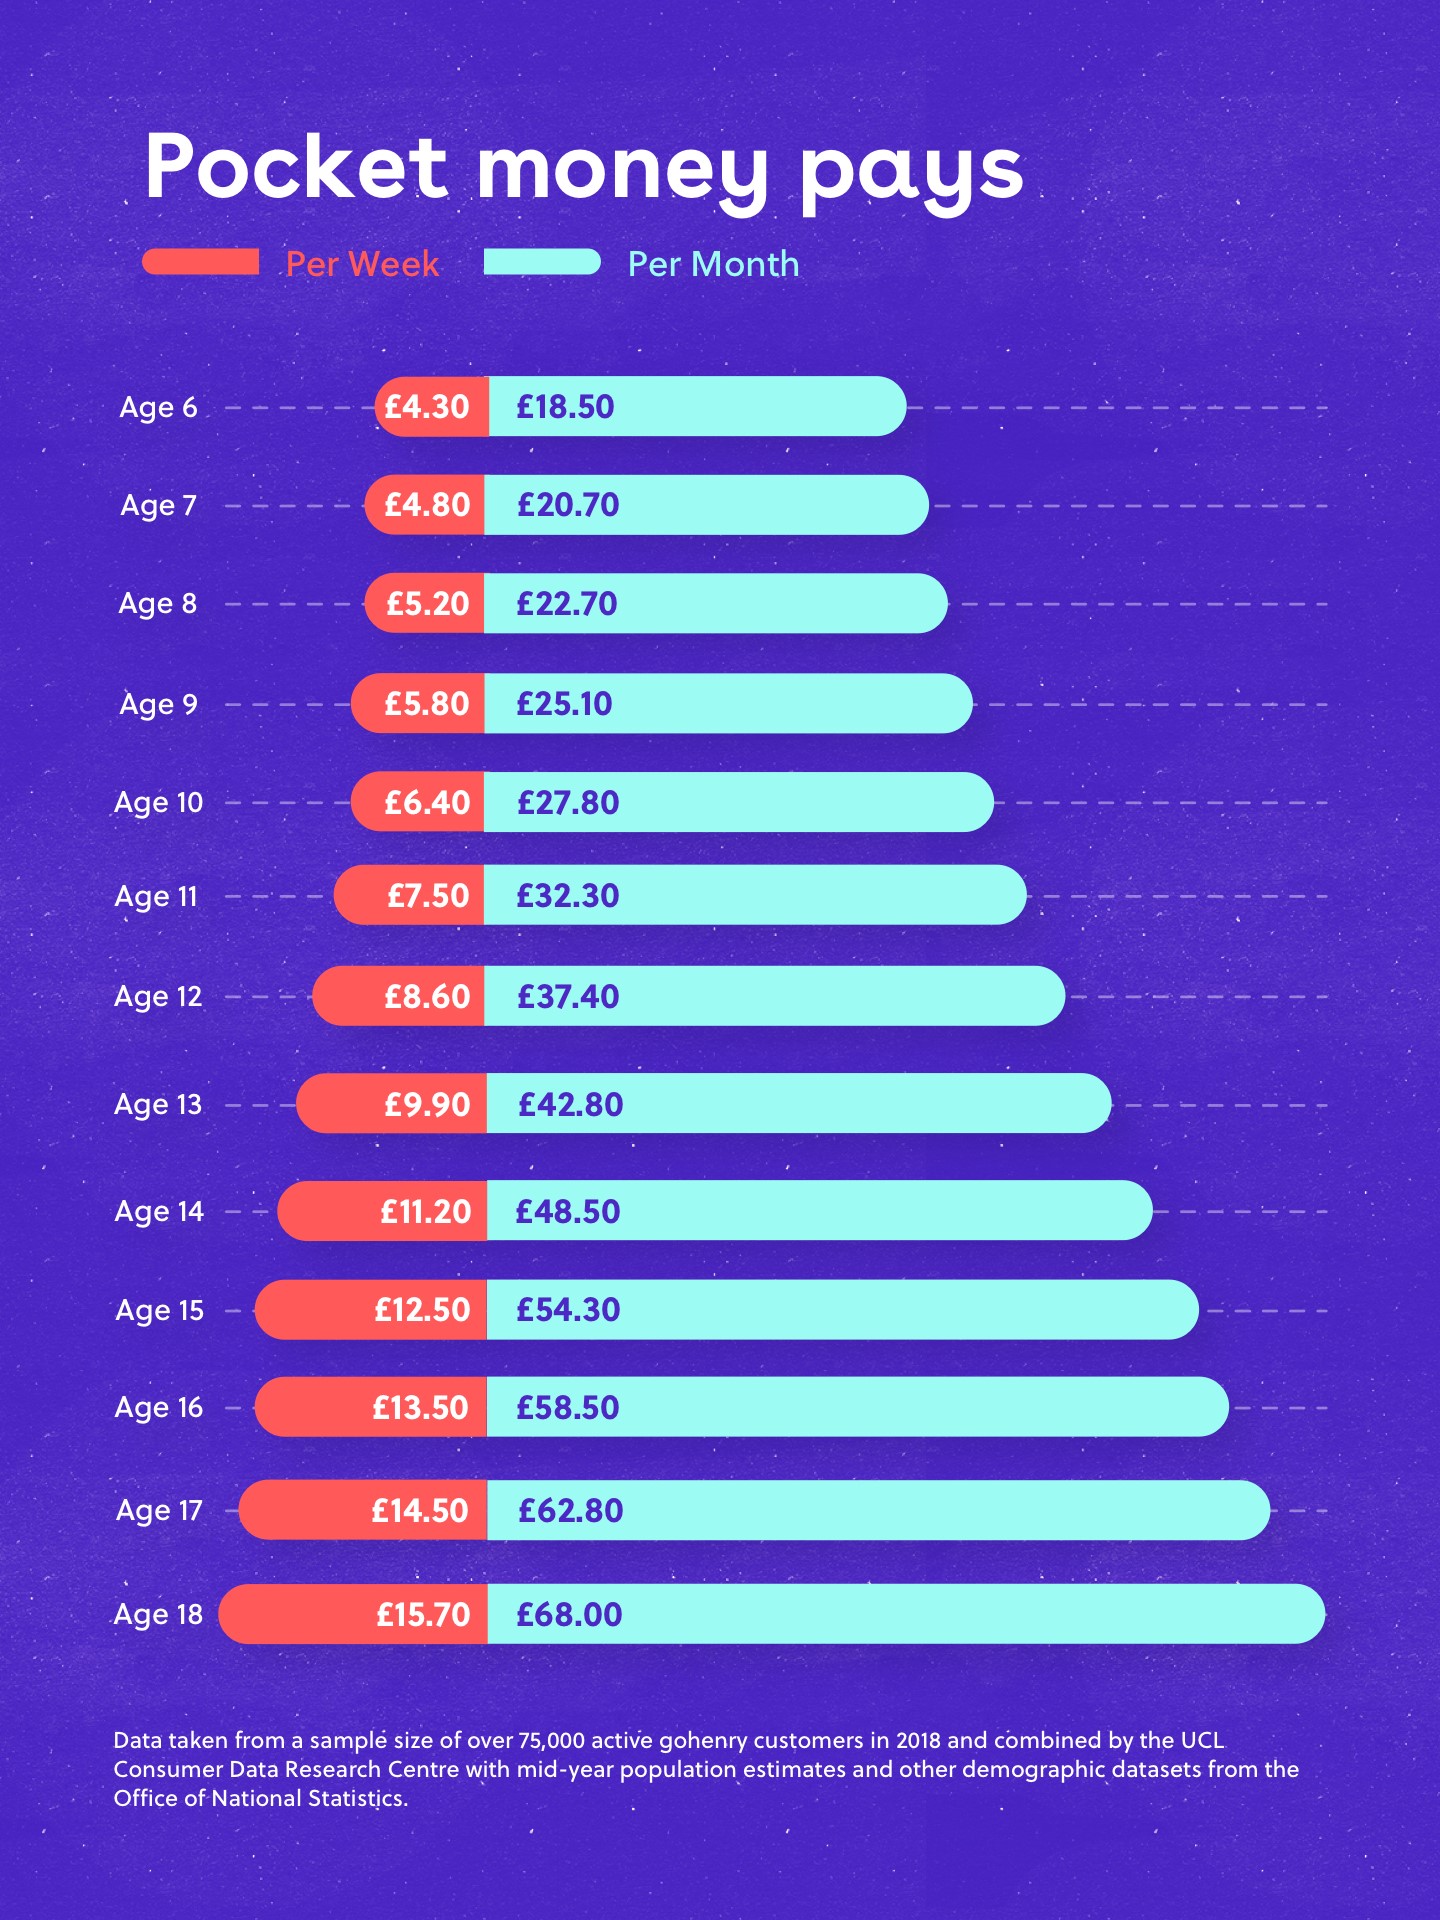Click the £42.80 monthly bar for Age 13
Screen dimensions: 1440x1920
[x=798, y=1104]
